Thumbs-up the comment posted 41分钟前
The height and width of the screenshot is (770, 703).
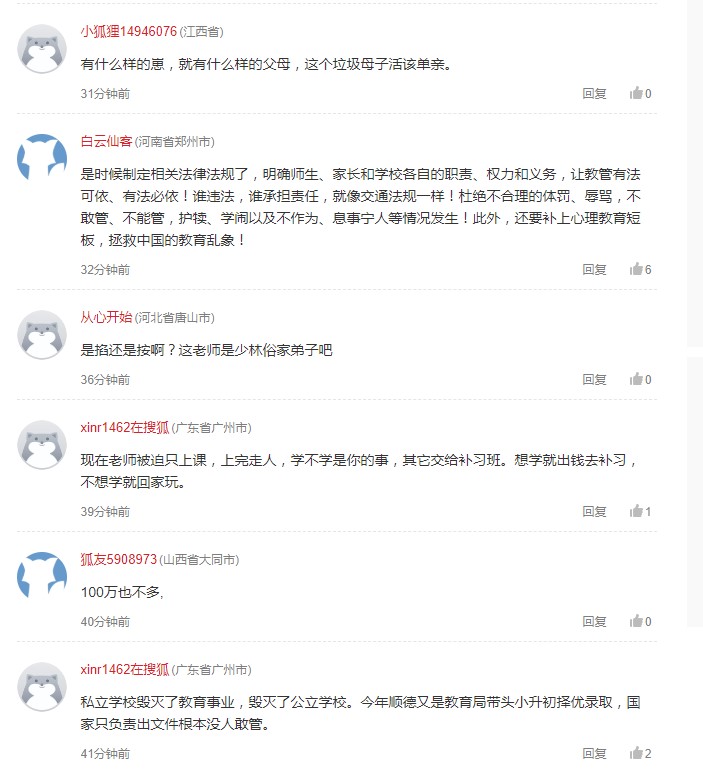coord(636,754)
